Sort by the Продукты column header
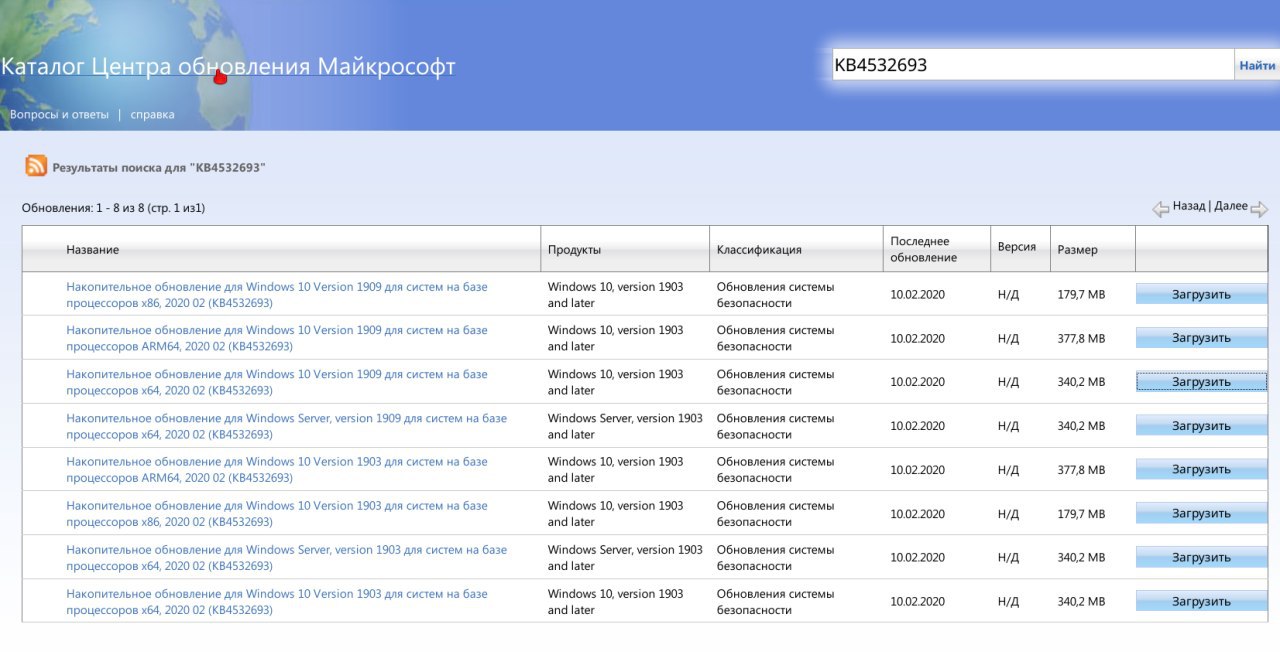The height and width of the screenshot is (655, 1280). (574, 250)
